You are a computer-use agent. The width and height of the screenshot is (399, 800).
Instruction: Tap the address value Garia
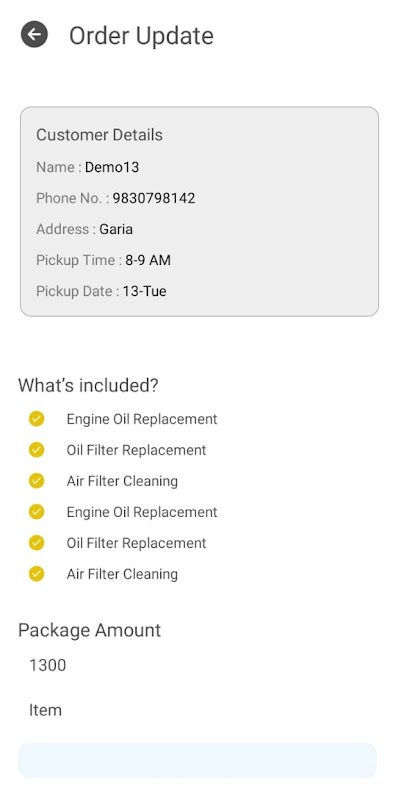pyautogui.click(x=116, y=229)
